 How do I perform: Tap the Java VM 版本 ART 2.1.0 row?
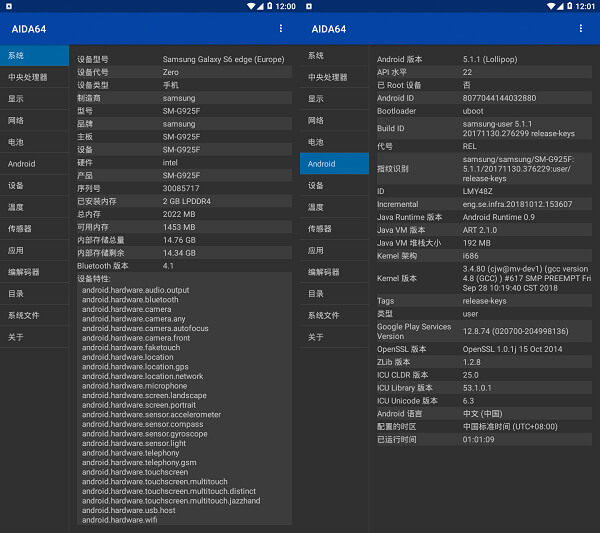(x=484, y=230)
